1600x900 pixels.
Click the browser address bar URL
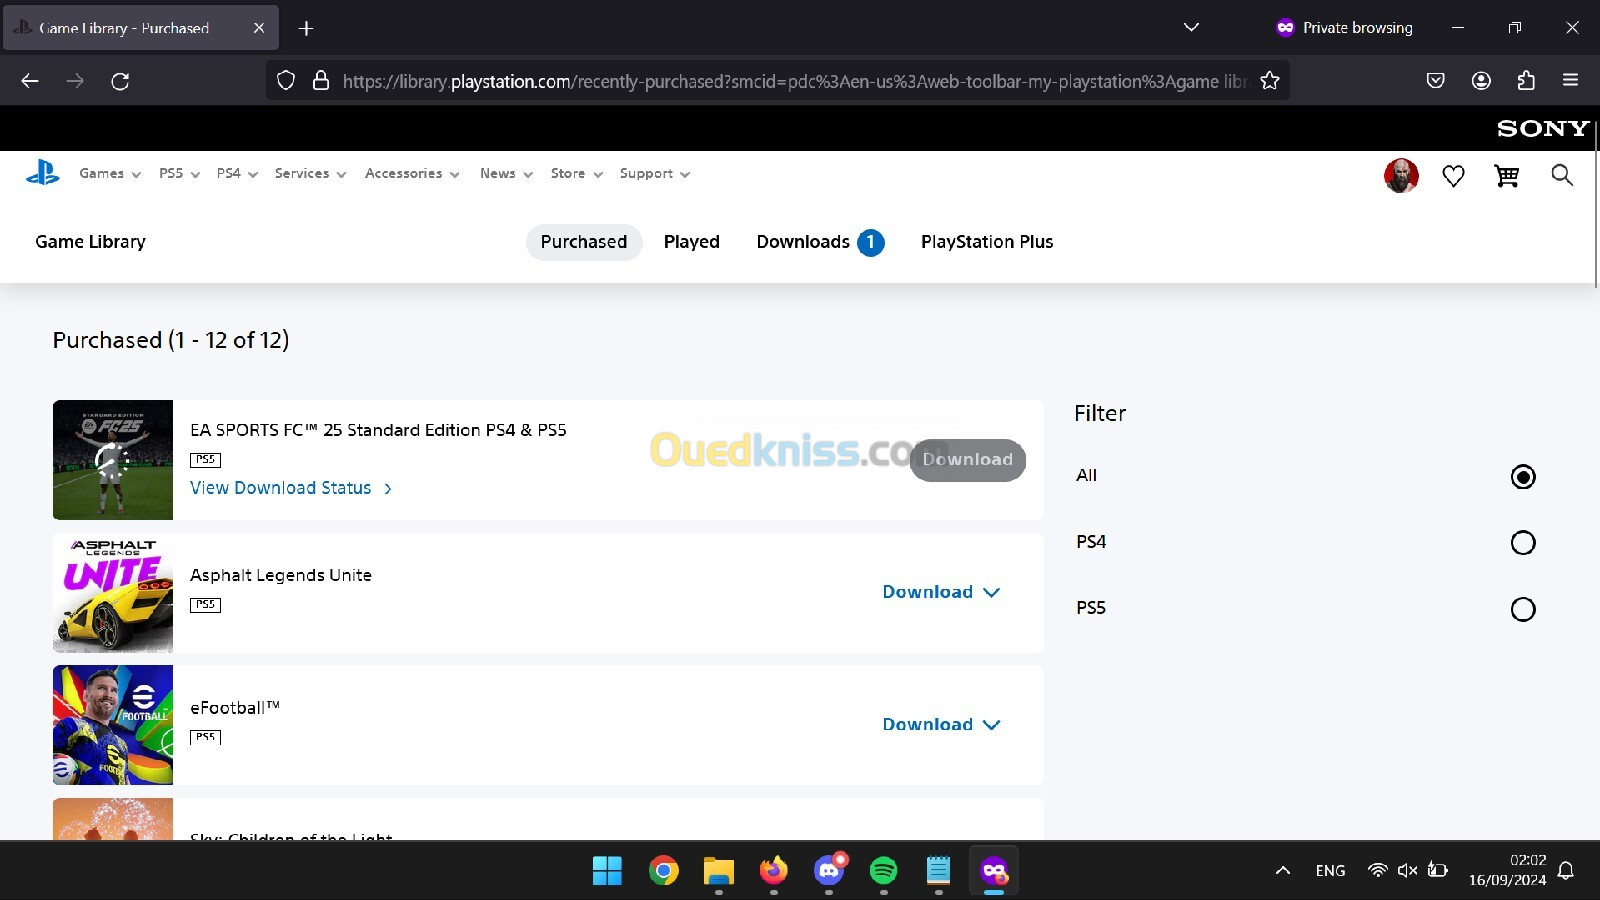pos(794,81)
